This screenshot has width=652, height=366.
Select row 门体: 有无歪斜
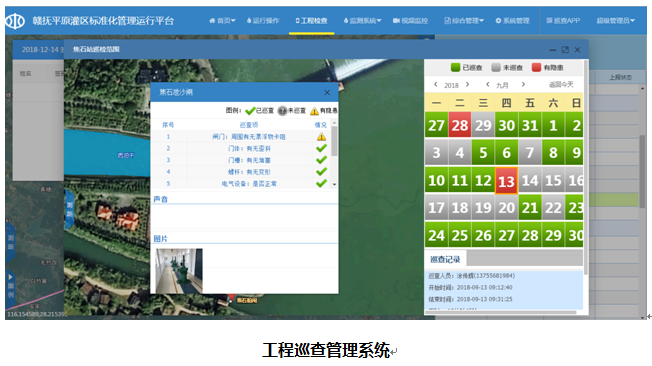(242, 148)
